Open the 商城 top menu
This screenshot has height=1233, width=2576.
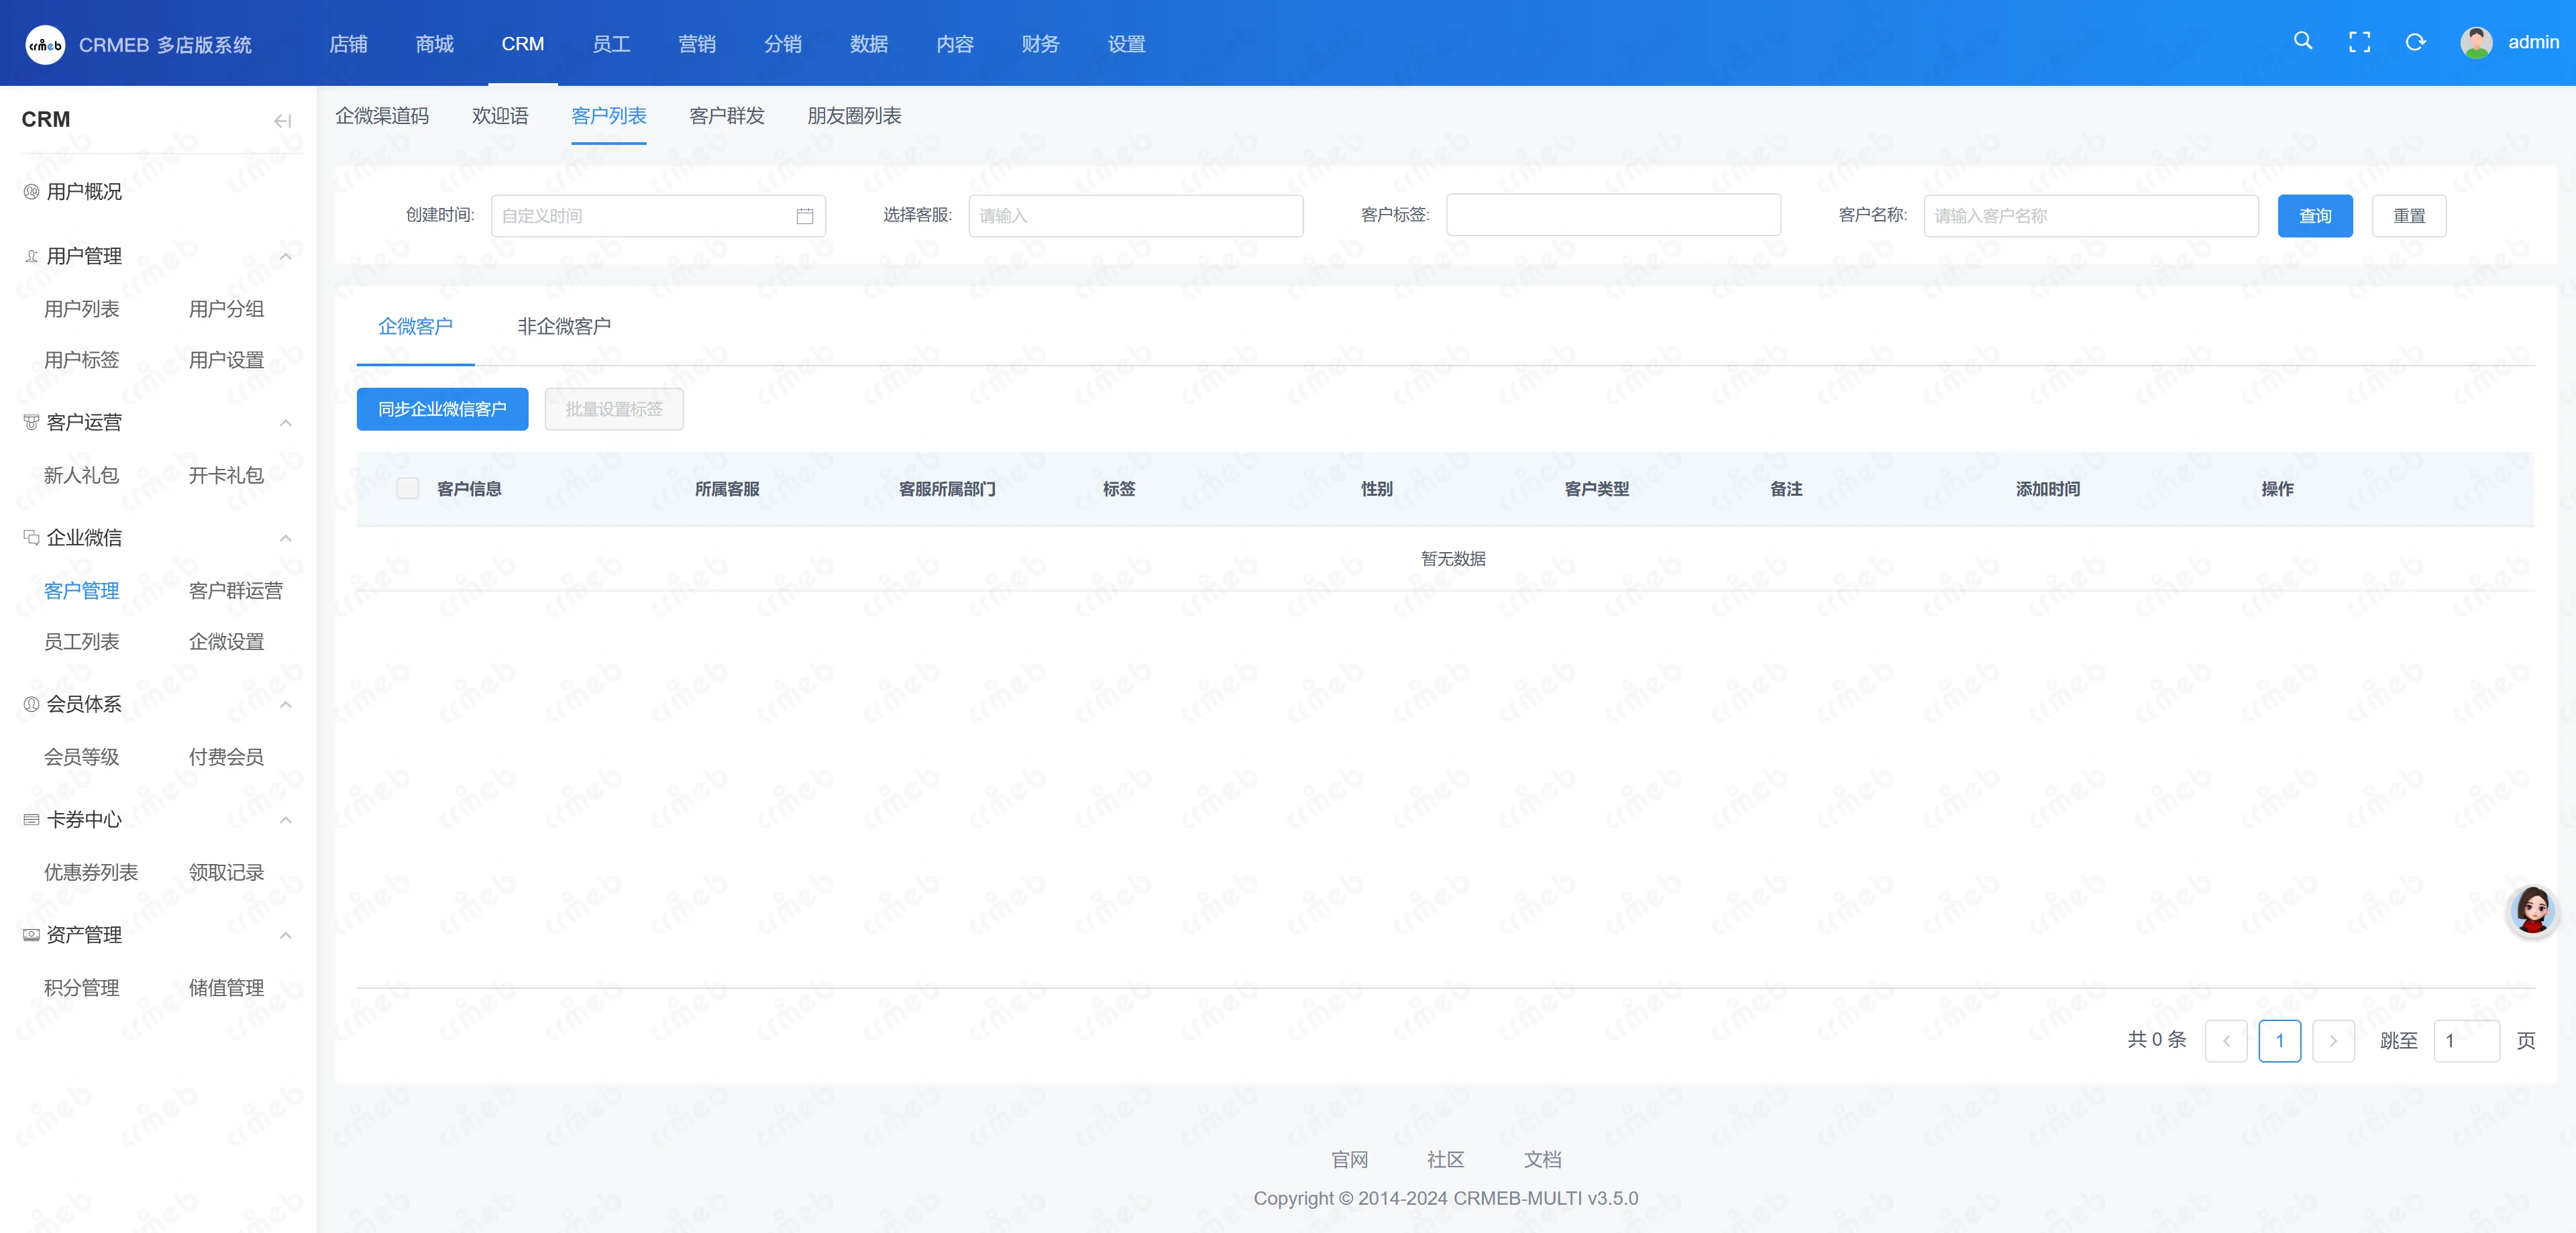coord(434,44)
